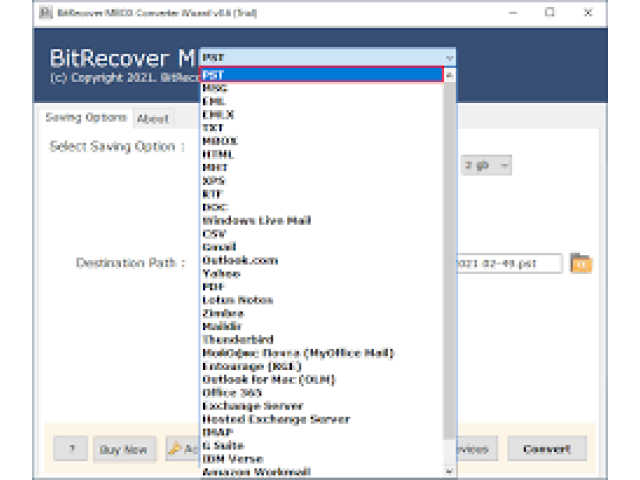Screen dimensions: 640x480
Task: Pick MBOX as the saving format
Action: 219,141
